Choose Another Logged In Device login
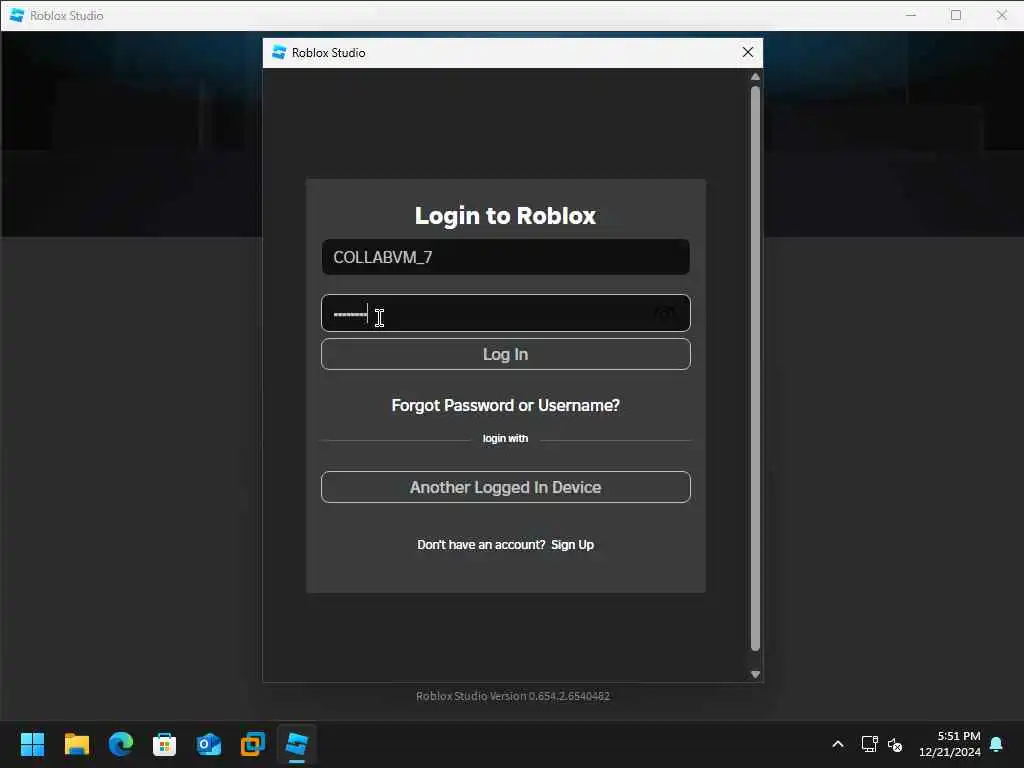 point(505,487)
